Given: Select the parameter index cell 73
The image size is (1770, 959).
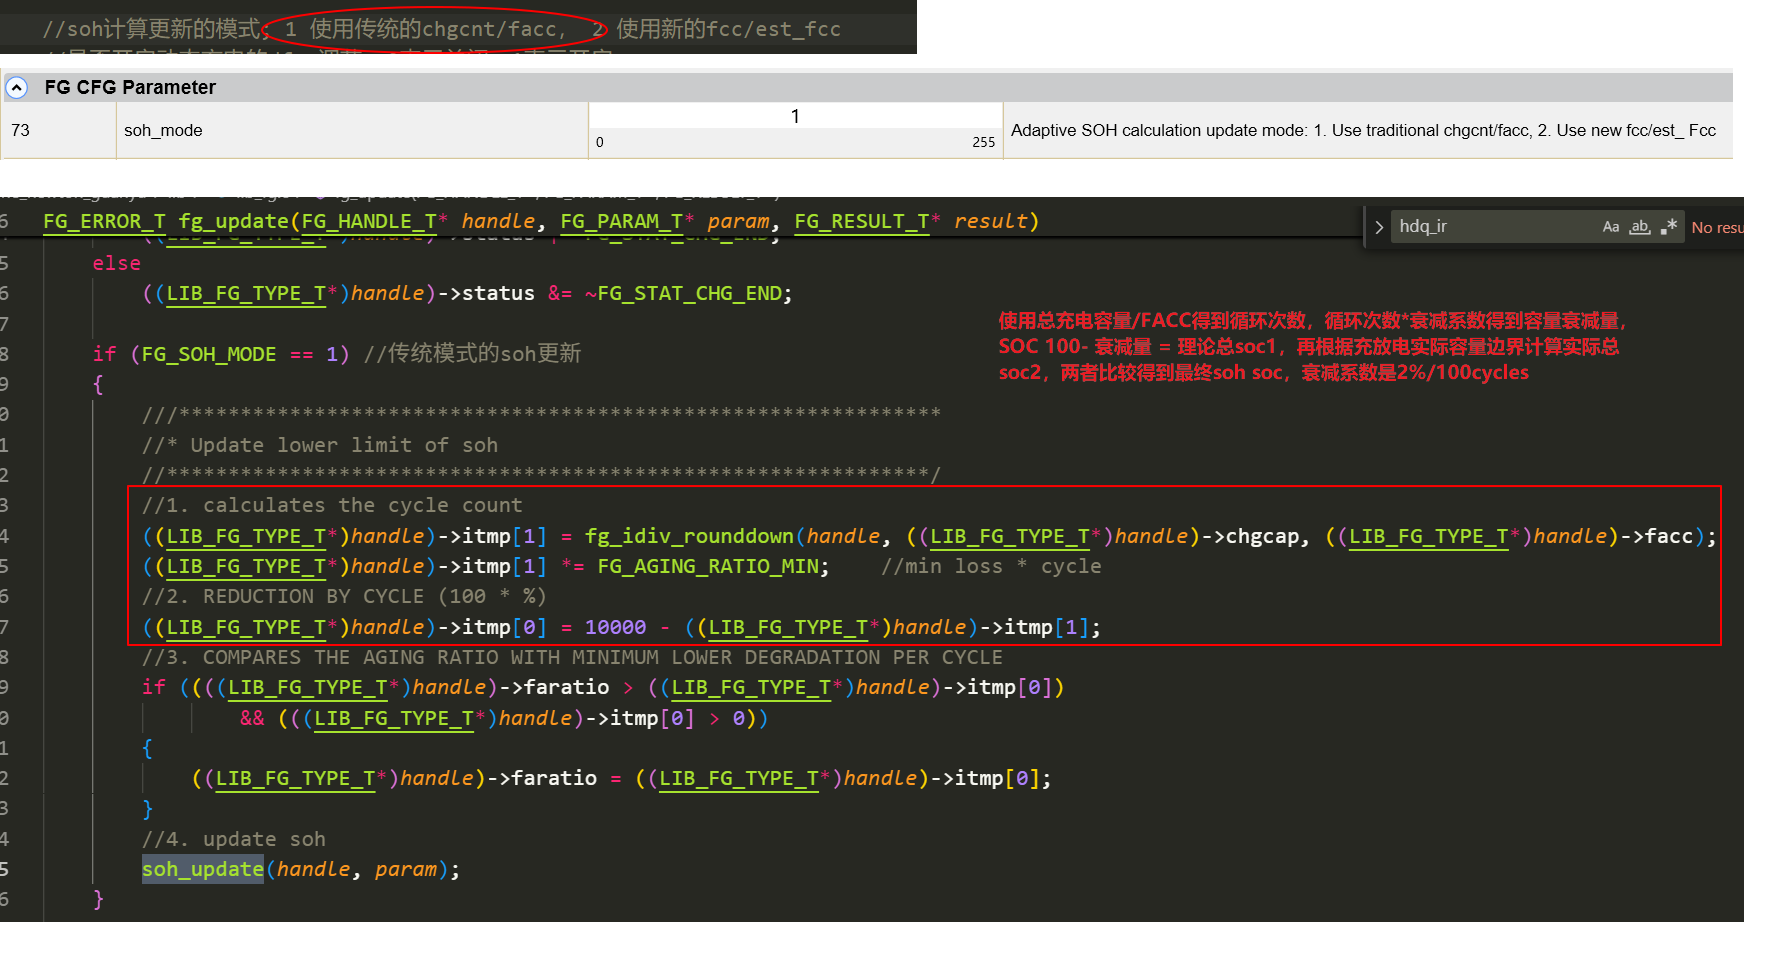Looking at the screenshot, I should [x=21, y=130].
